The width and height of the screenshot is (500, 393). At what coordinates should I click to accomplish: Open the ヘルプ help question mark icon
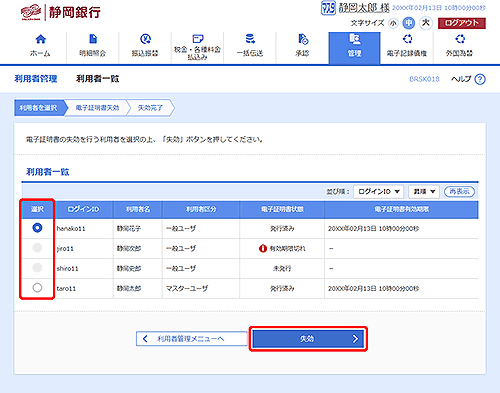(x=480, y=79)
